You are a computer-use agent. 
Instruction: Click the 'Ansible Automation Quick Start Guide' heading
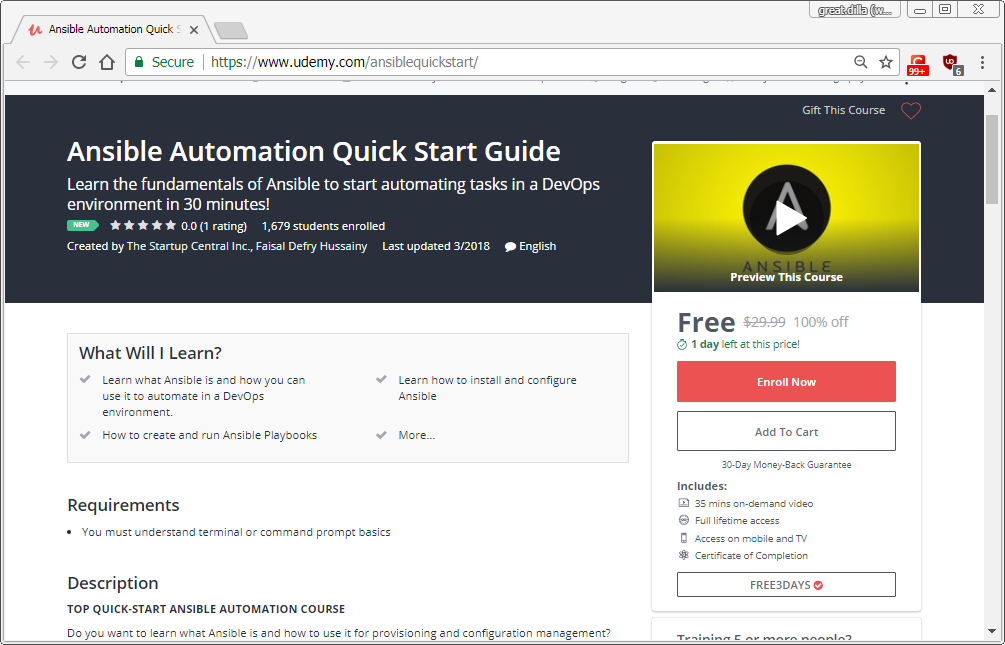[313, 152]
